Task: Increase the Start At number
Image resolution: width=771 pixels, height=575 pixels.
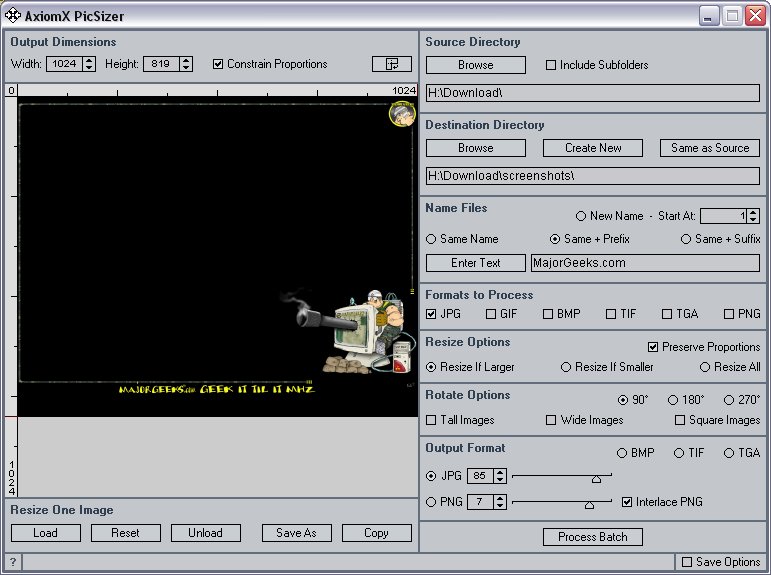Action: (x=753, y=212)
